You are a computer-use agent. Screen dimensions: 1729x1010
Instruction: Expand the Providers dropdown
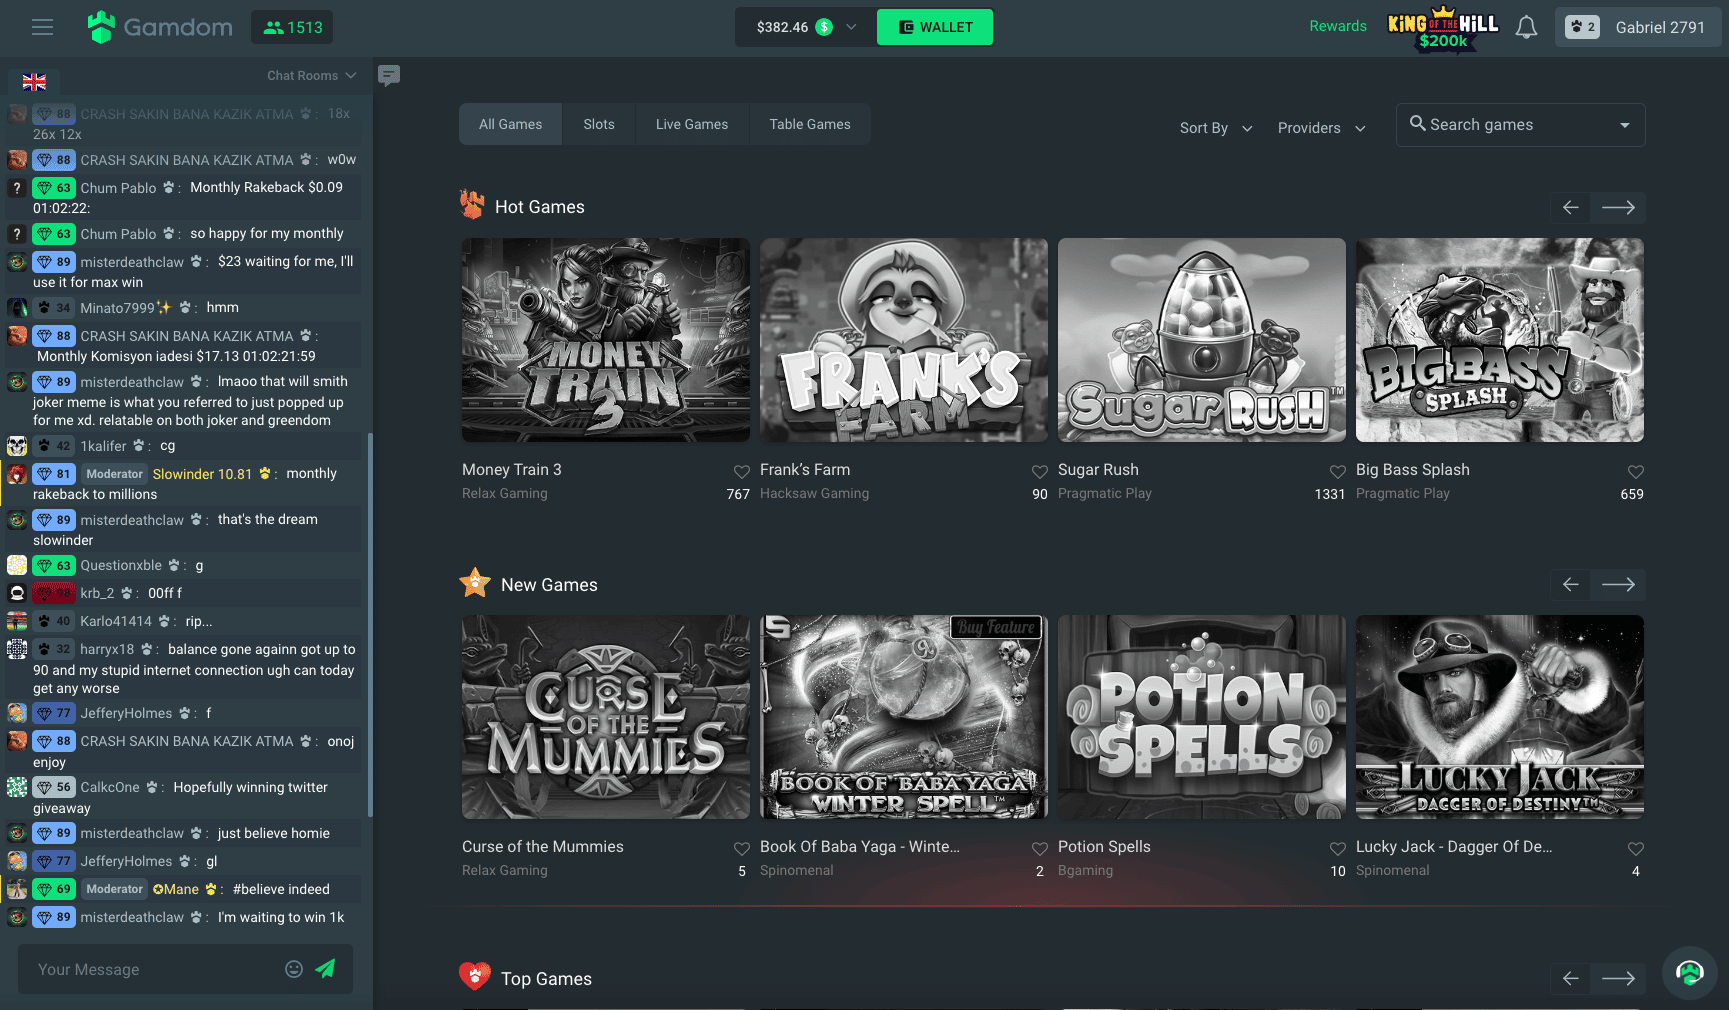tap(1321, 128)
